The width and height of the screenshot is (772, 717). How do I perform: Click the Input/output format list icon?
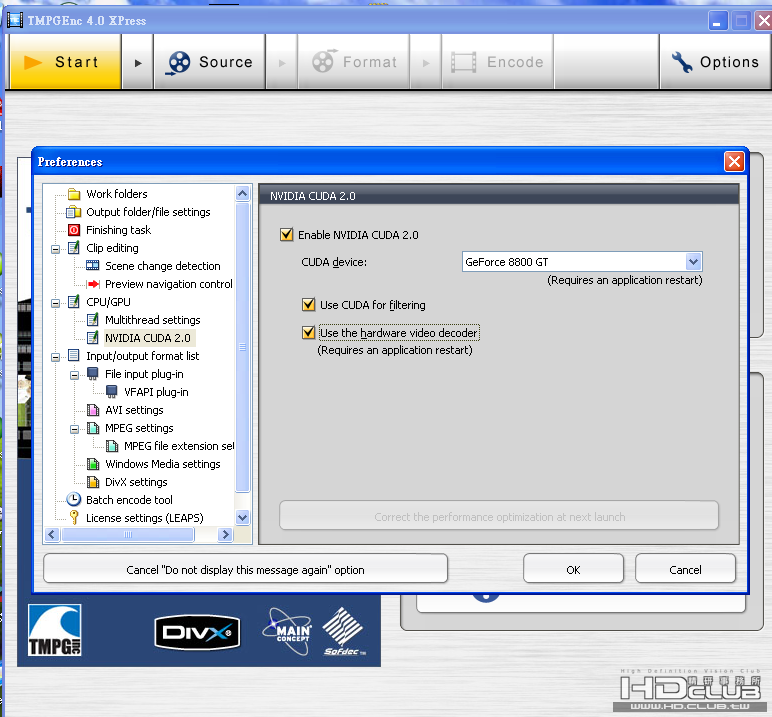point(74,356)
